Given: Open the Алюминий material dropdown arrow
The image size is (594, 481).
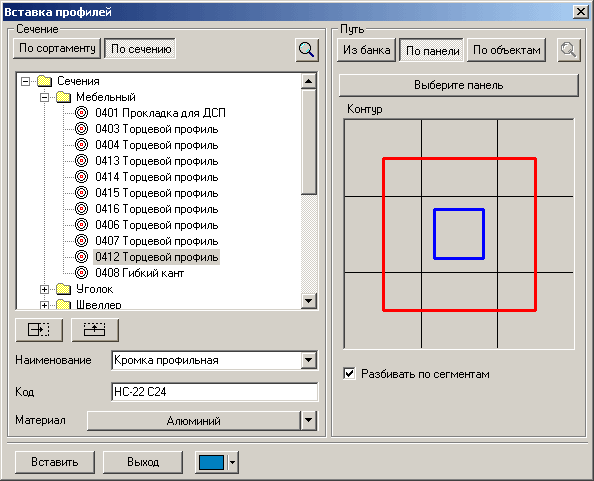Looking at the screenshot, I should click(x=309, y=420).
